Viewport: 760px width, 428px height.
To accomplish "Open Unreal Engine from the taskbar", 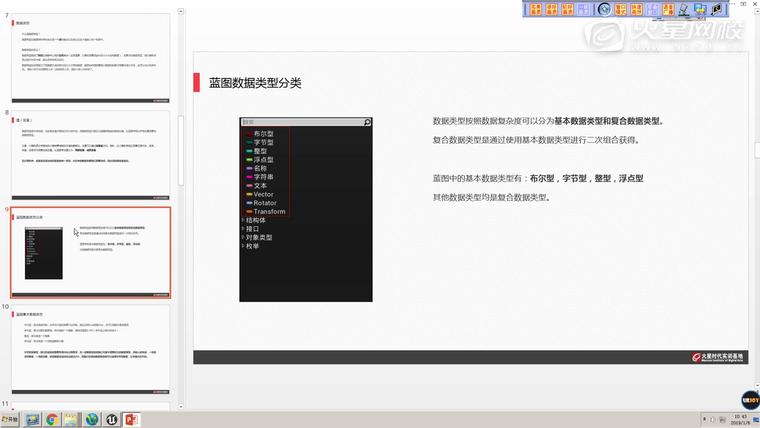I will coord(112,419).
